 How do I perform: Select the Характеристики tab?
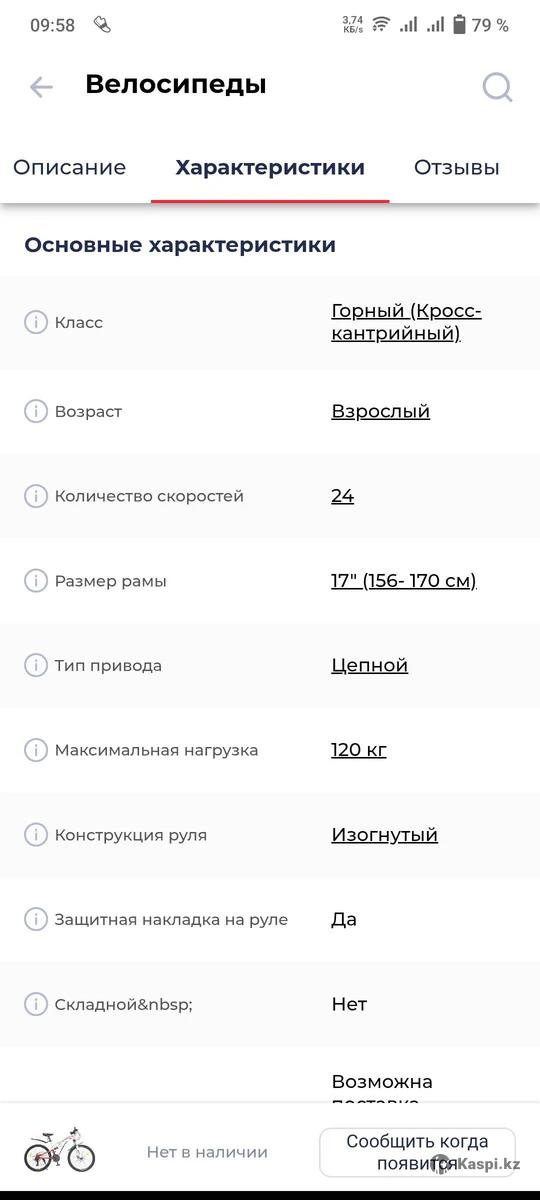point(270,168)
